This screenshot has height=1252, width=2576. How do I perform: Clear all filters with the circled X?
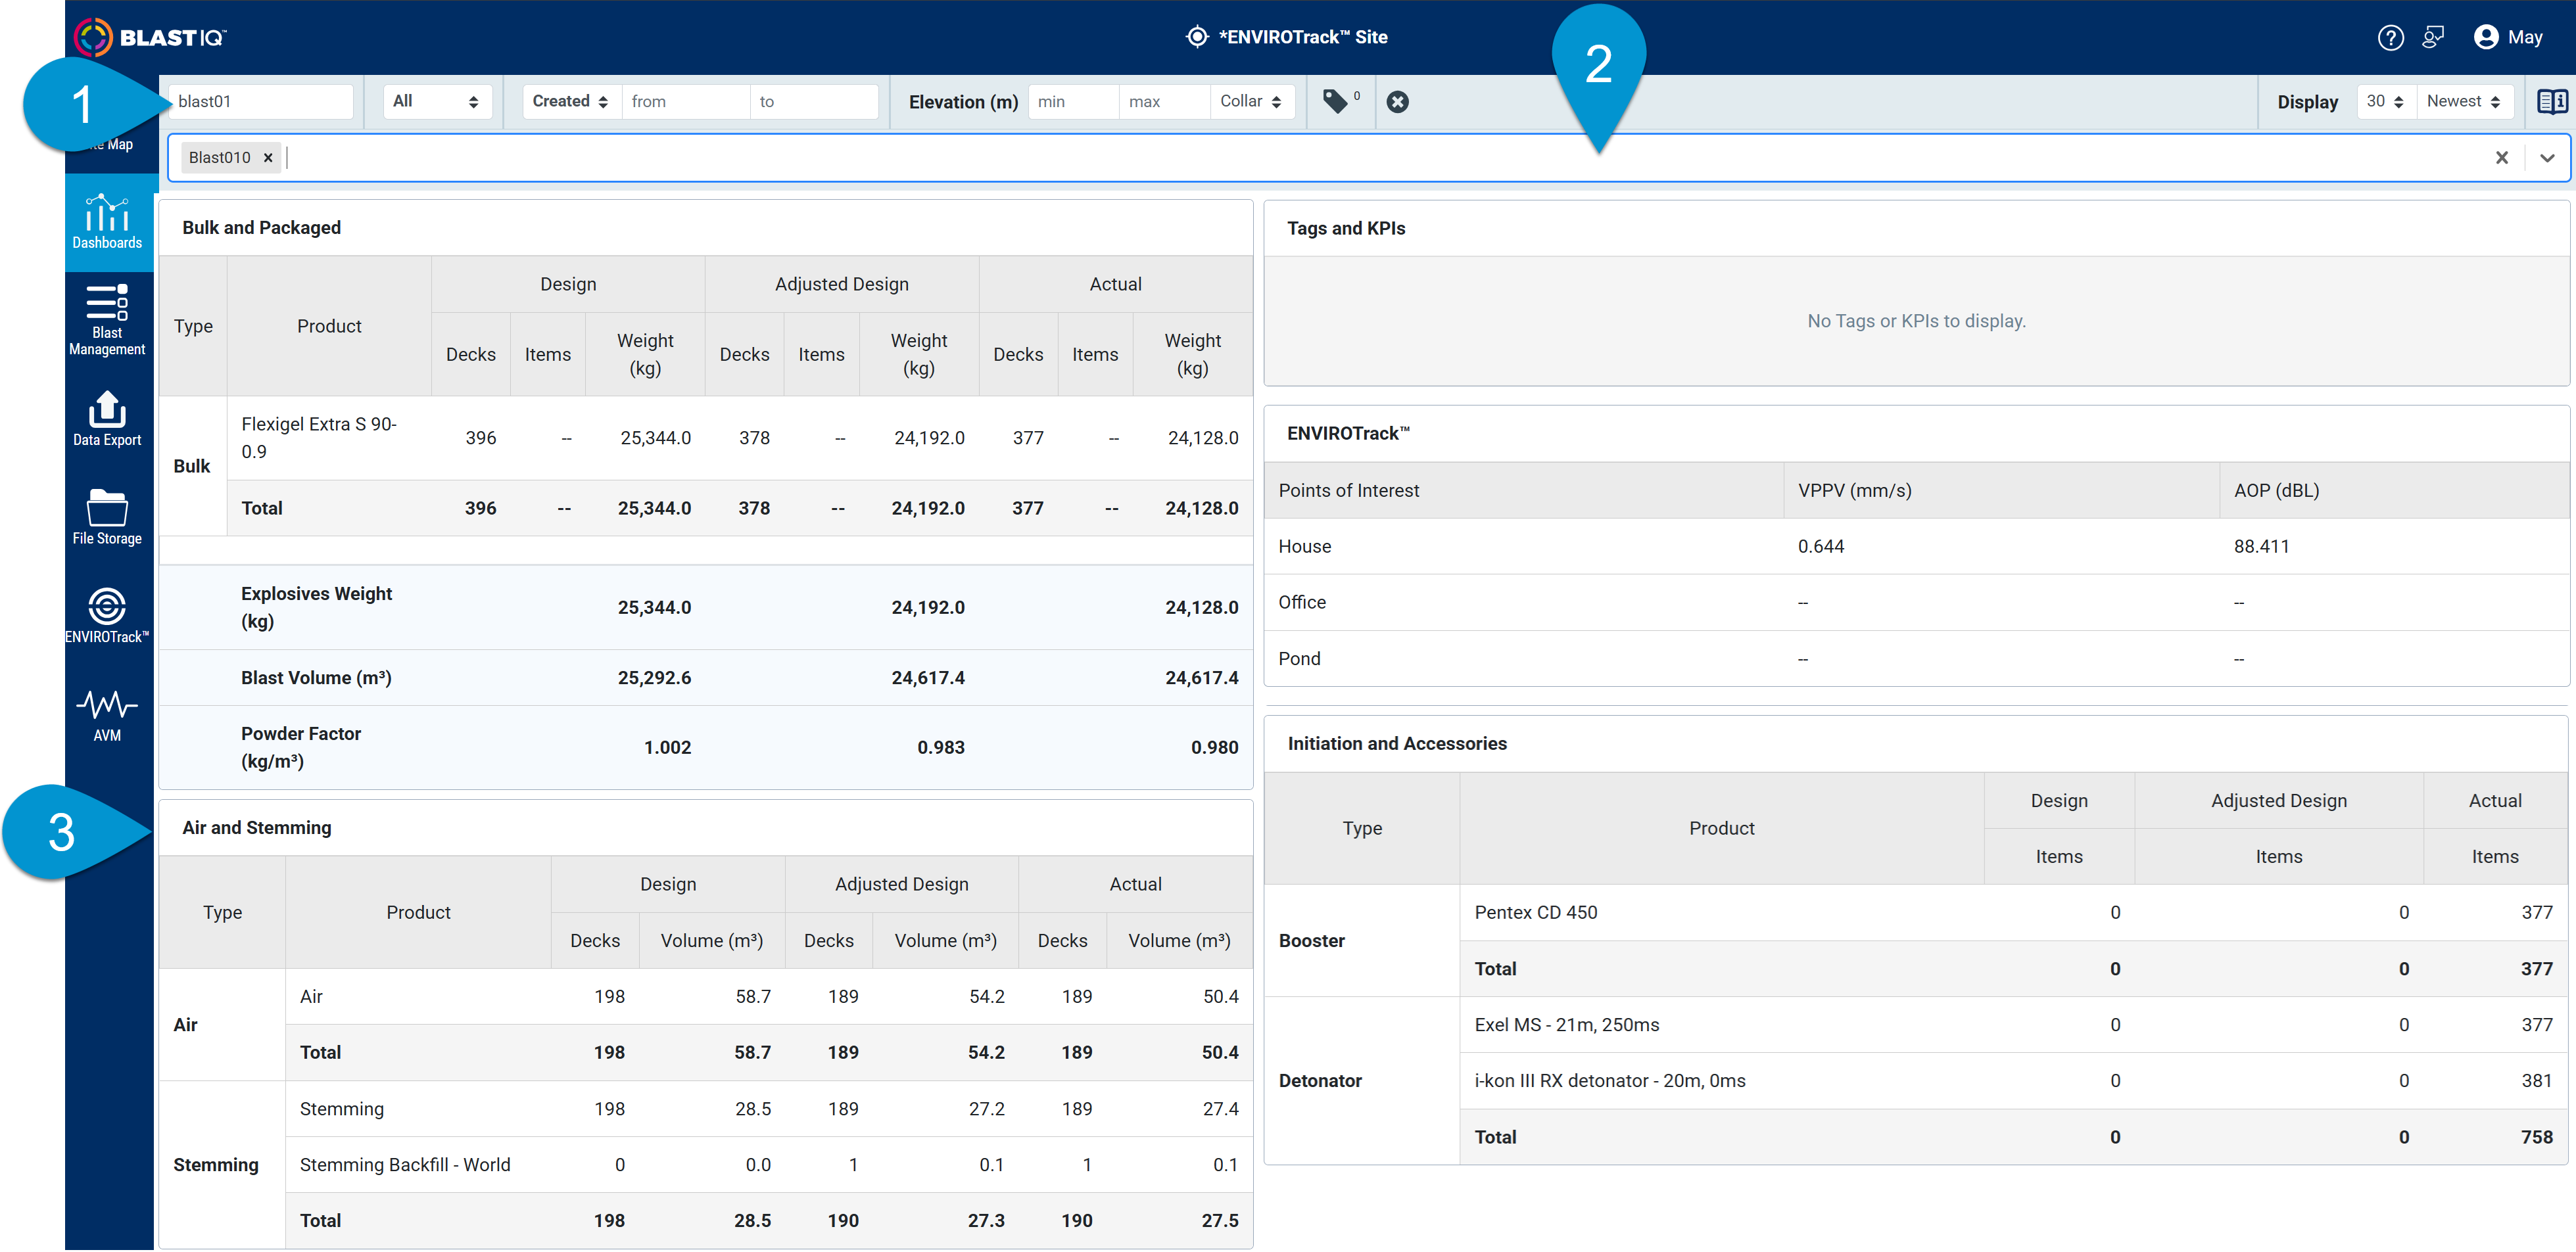[1397, 101]
